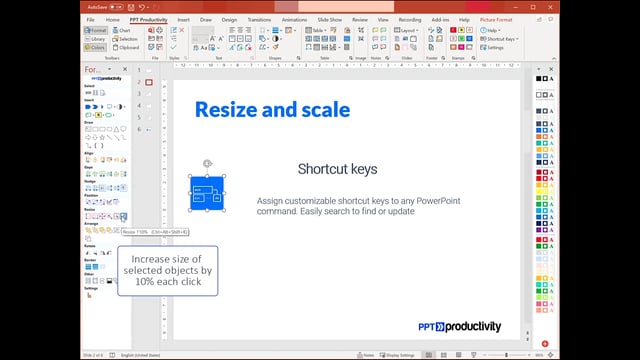This screenshot has width=640, height=360.
Task: Click the green checkmark icon in Styles group
Action: click(x=173, y=48)
